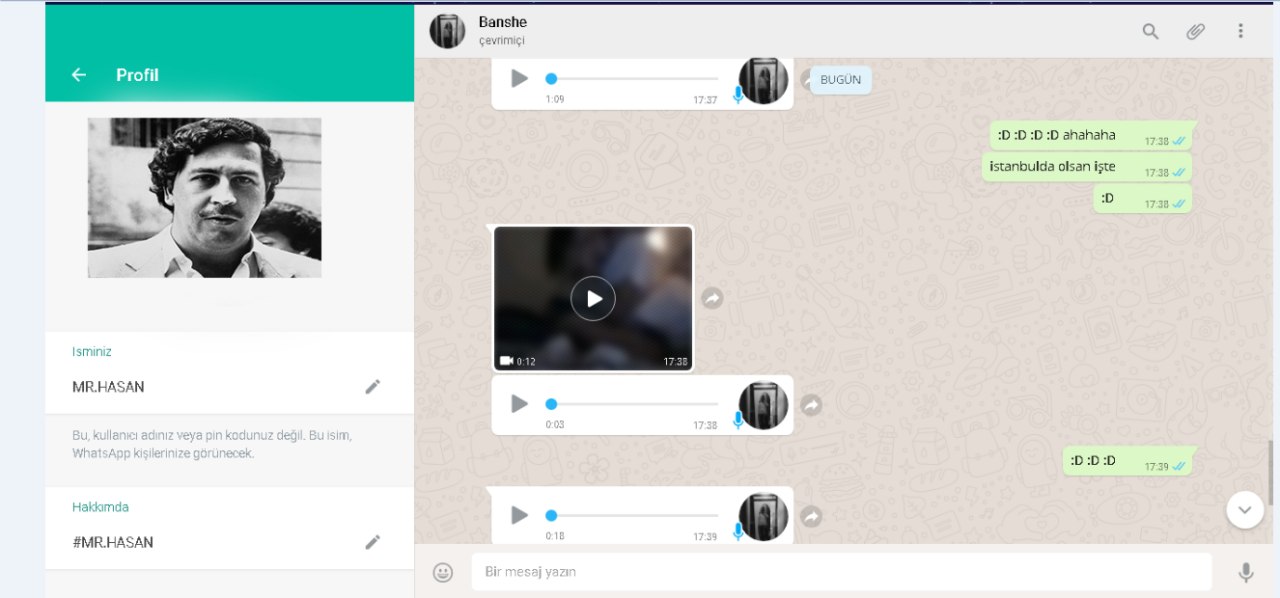Open the three-dot chat menu

1241,31
